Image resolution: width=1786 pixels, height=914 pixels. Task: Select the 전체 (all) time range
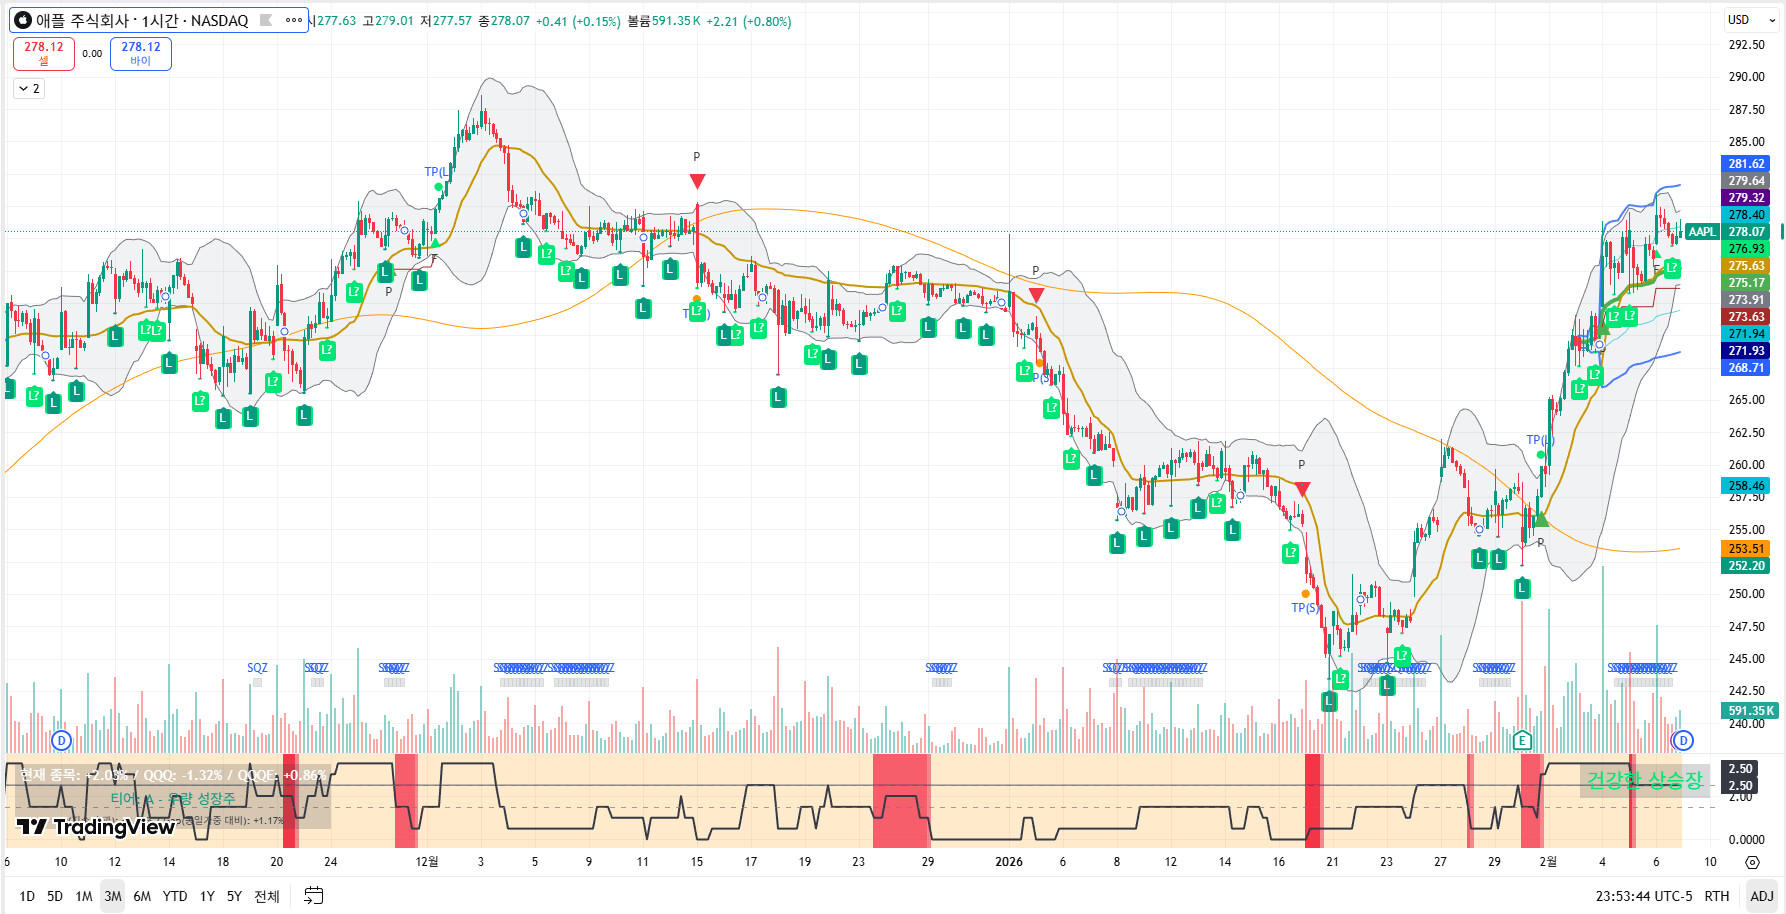[267, 896]
